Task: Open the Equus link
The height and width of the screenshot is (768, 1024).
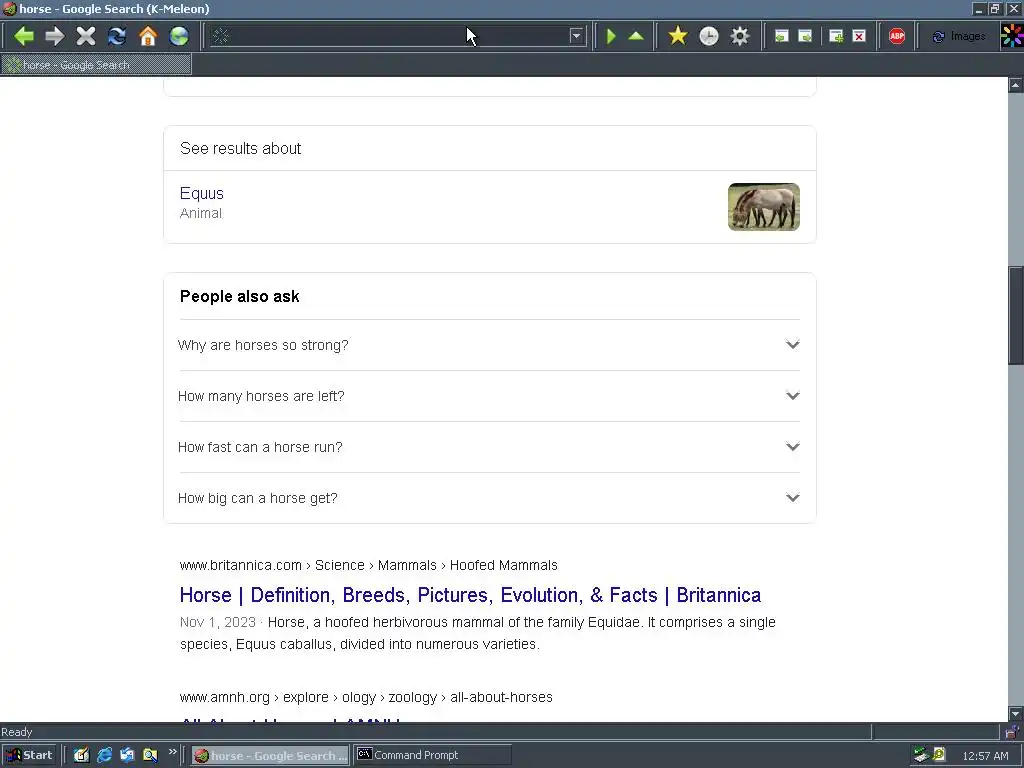Action: pyautogui.click(x=202, y=193)
